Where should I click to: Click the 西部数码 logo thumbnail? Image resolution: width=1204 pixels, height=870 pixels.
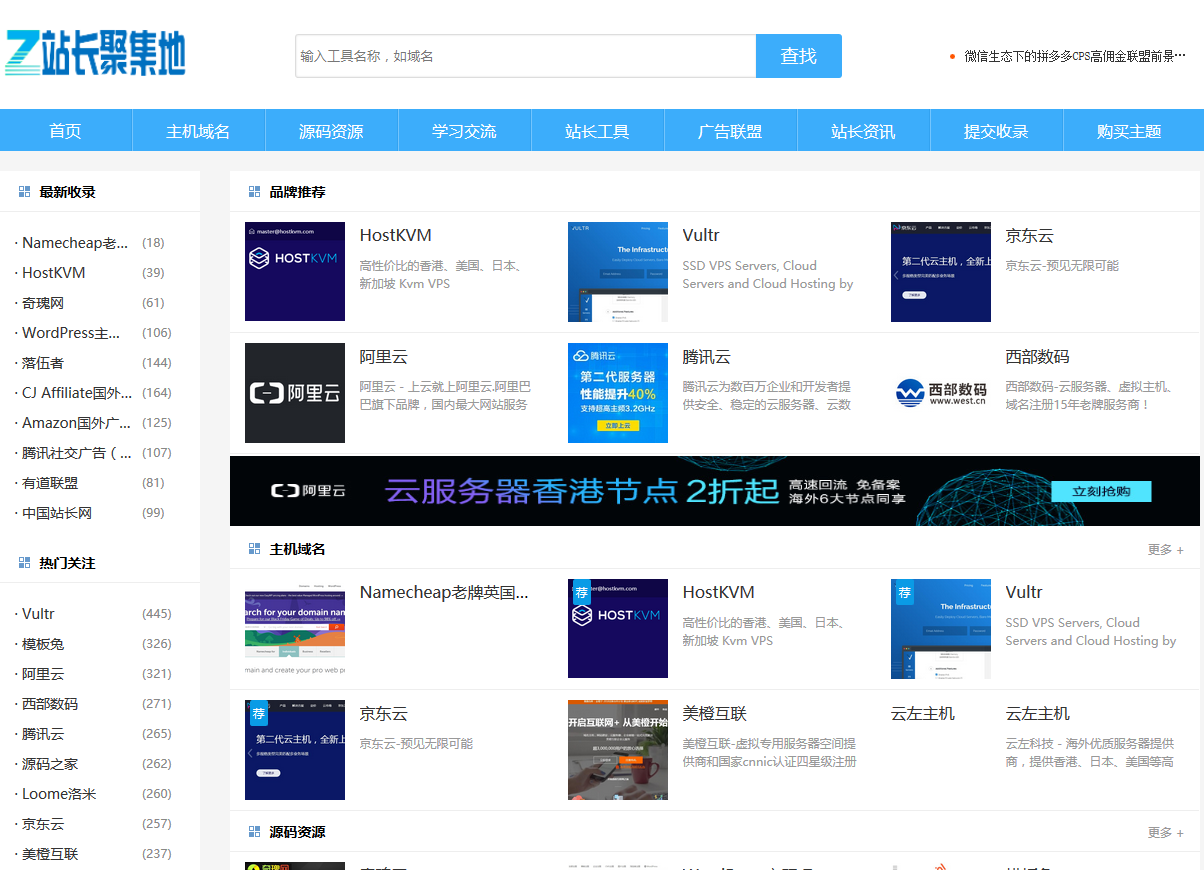pos(941,393)
